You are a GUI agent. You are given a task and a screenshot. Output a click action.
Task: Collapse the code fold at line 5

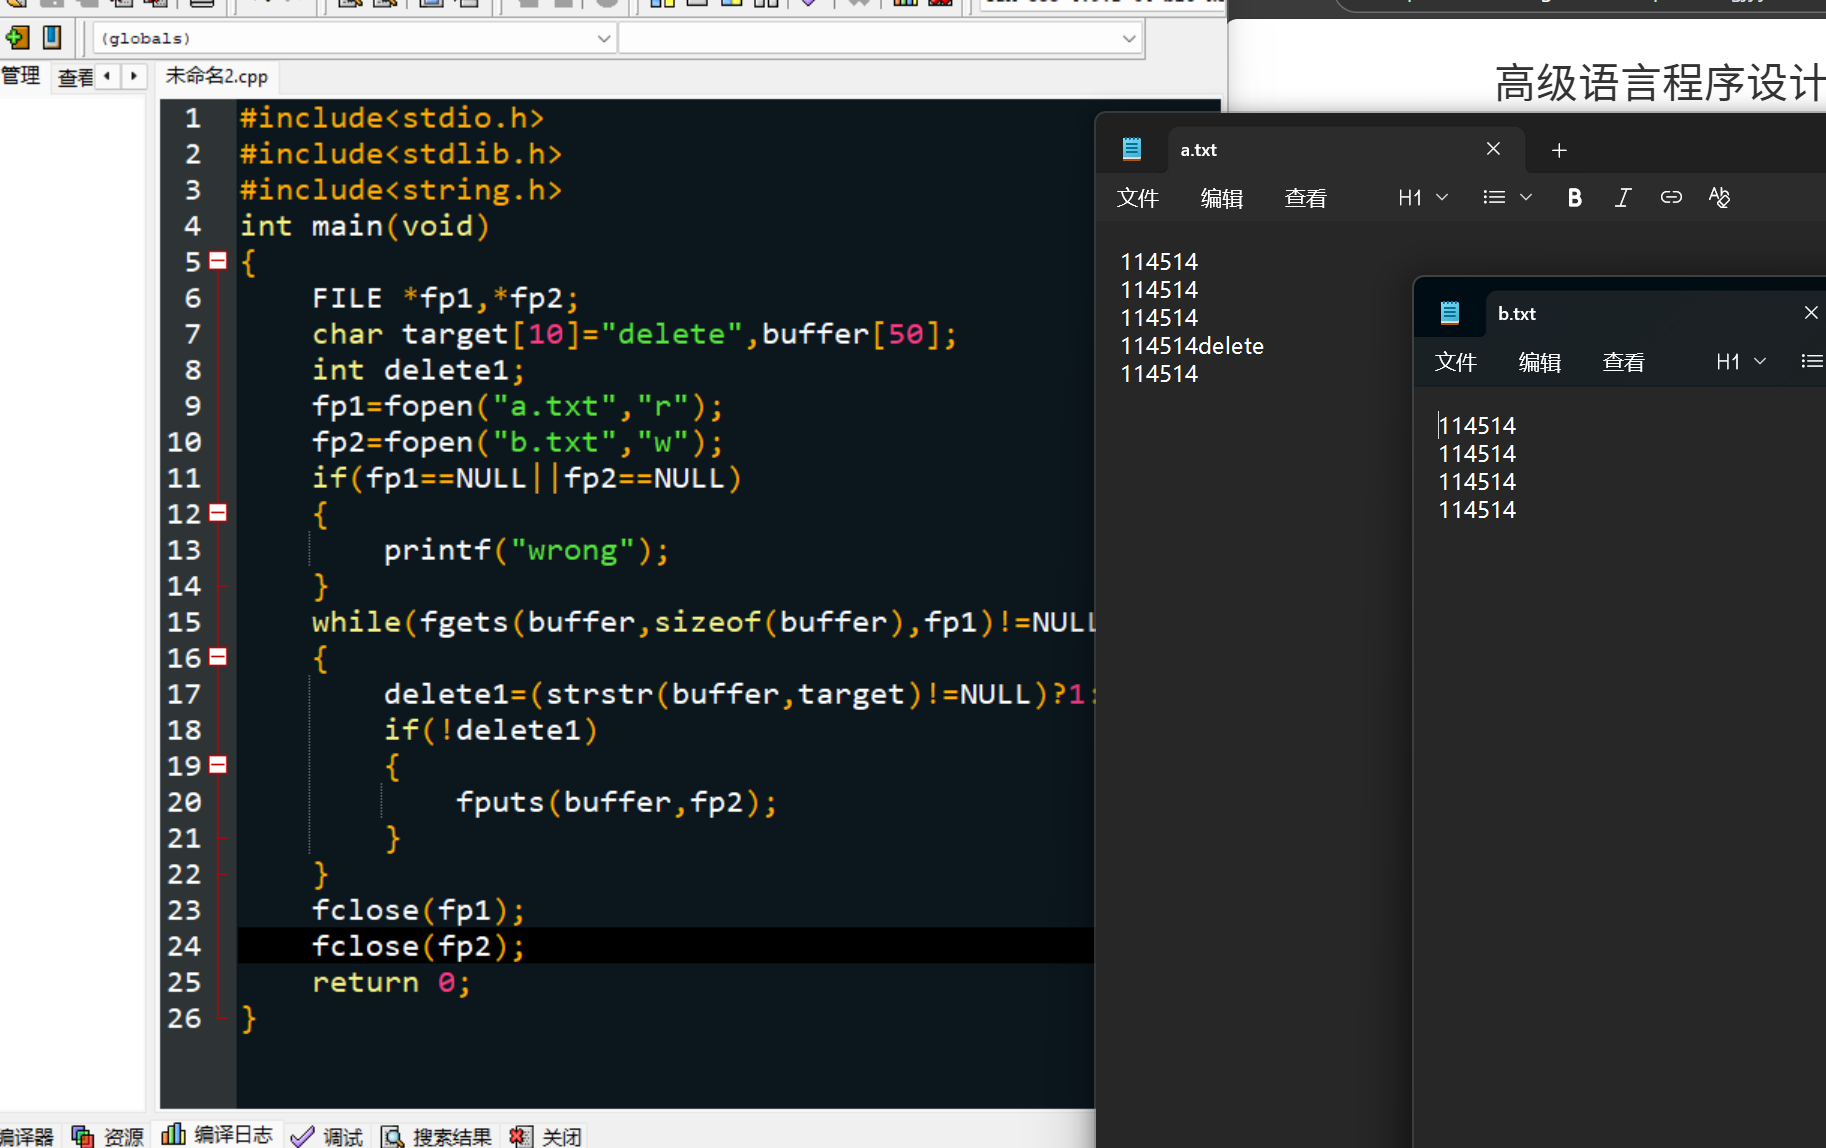pyautogui.click(x=217, y=261)
